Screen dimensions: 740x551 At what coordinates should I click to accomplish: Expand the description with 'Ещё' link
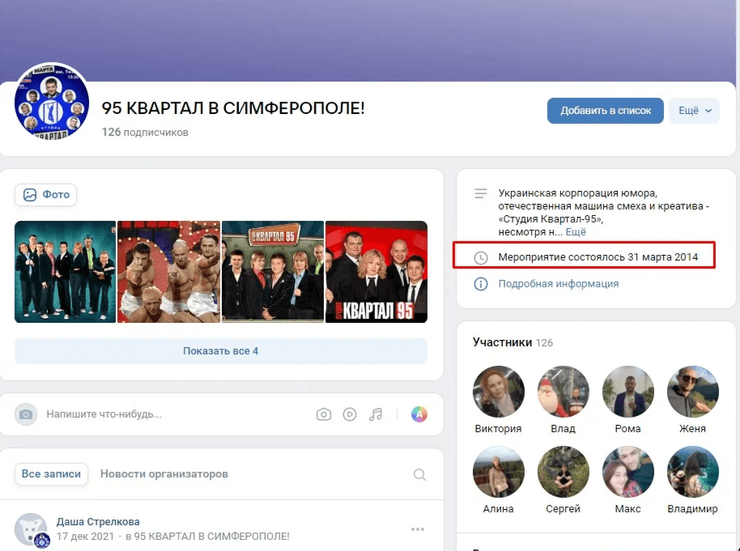pyautogui.click(x=576, y=232)
